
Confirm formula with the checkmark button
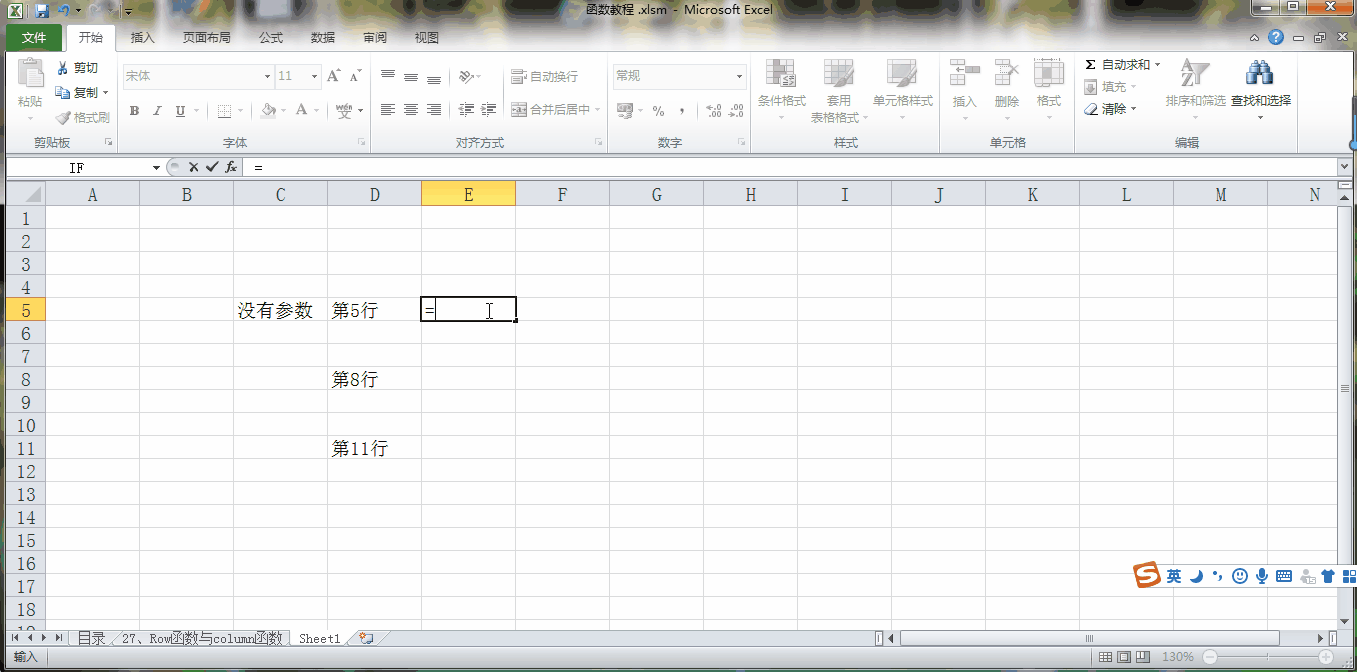[x=211, y=167]
